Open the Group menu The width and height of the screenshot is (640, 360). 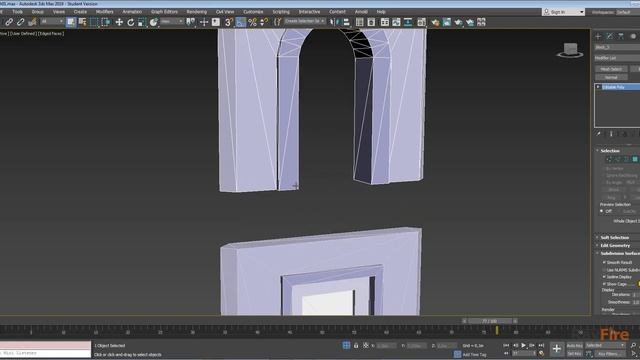tap(38, 12)
